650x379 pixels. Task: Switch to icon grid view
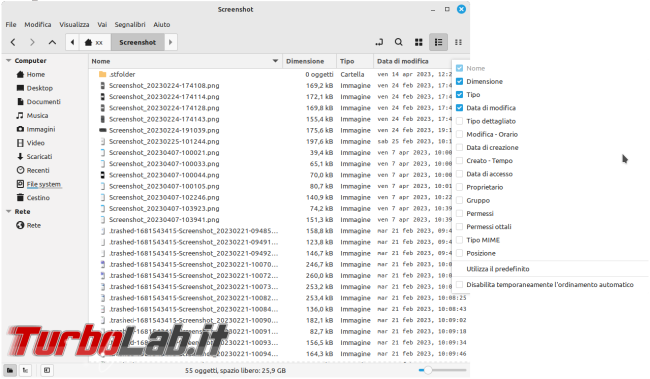pyautogui.click(x=419, y=42)
